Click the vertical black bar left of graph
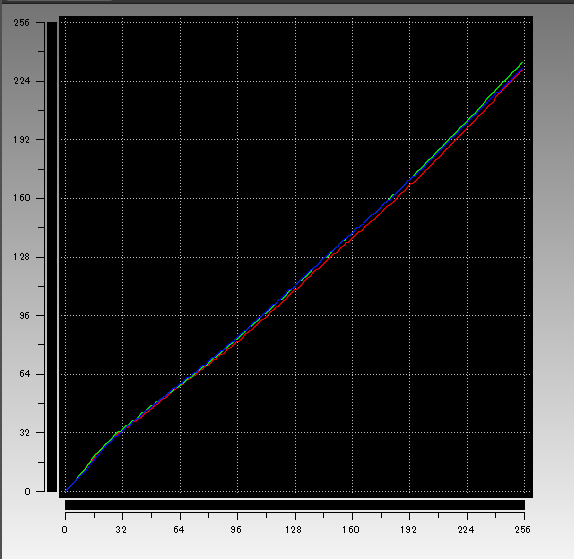574x559 pixels. 52,257
